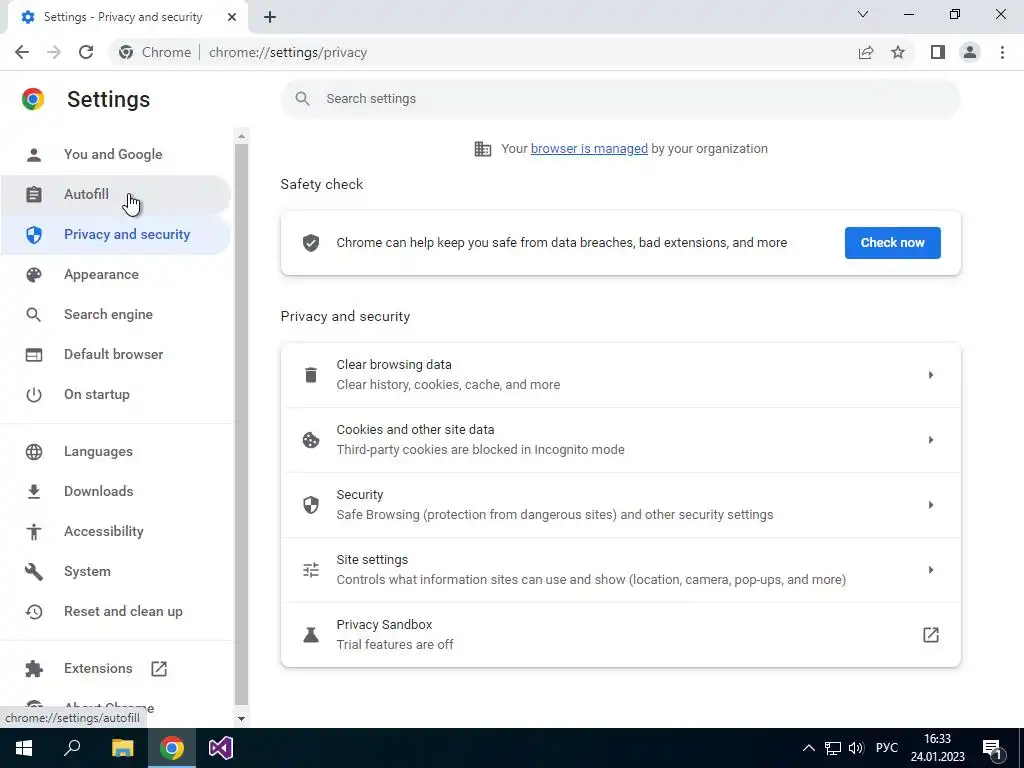Toggle the side panel icon

click(x=938, y=52)
